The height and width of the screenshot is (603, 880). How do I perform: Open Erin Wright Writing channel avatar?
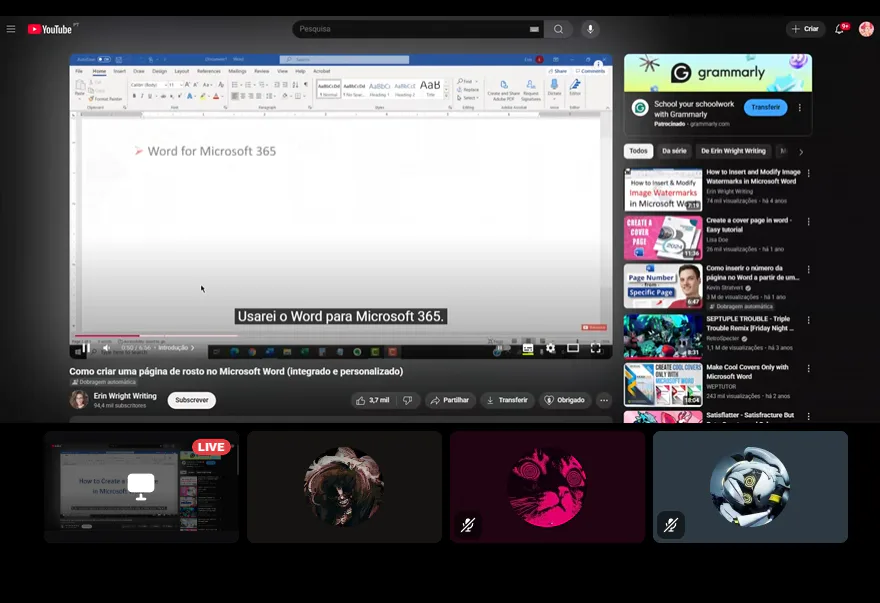(x=79, y=400)
